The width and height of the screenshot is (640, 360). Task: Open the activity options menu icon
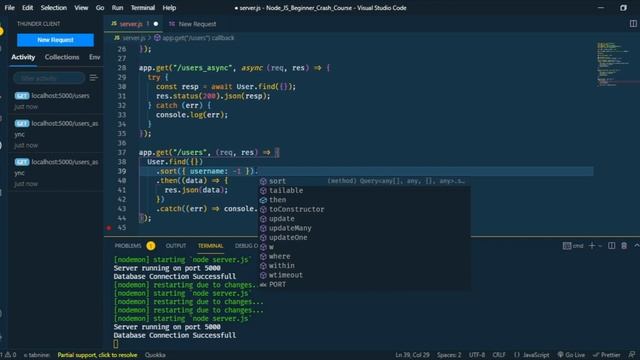(x=93, y=78)
